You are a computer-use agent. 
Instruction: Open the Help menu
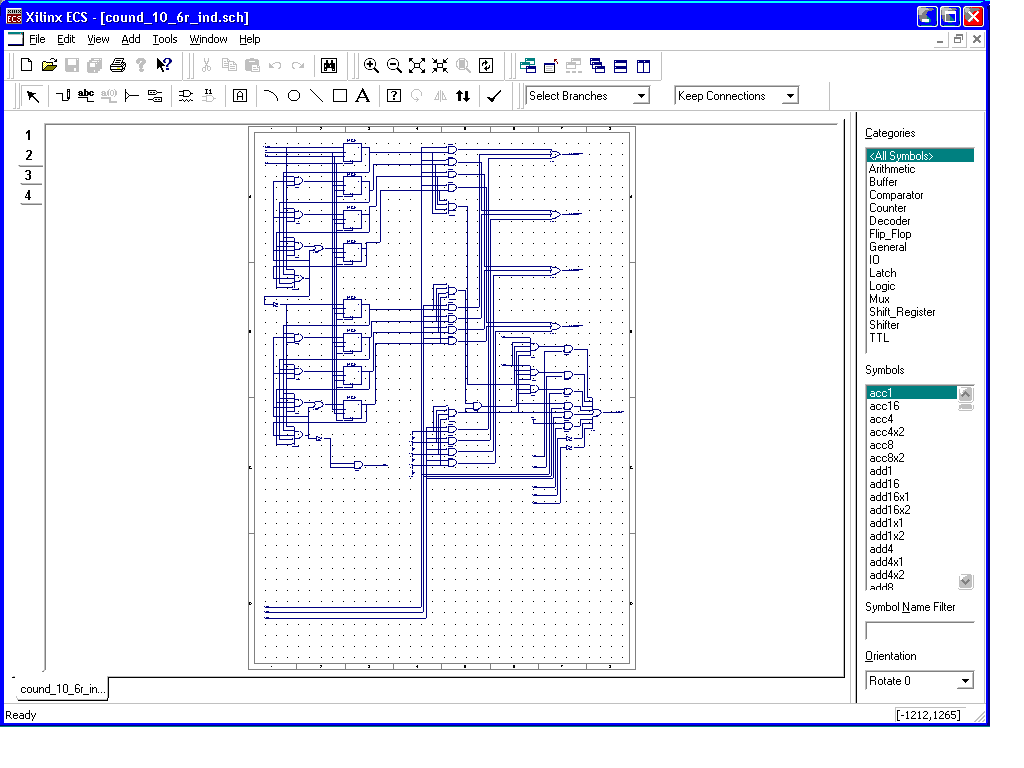(x=249, y=39)
